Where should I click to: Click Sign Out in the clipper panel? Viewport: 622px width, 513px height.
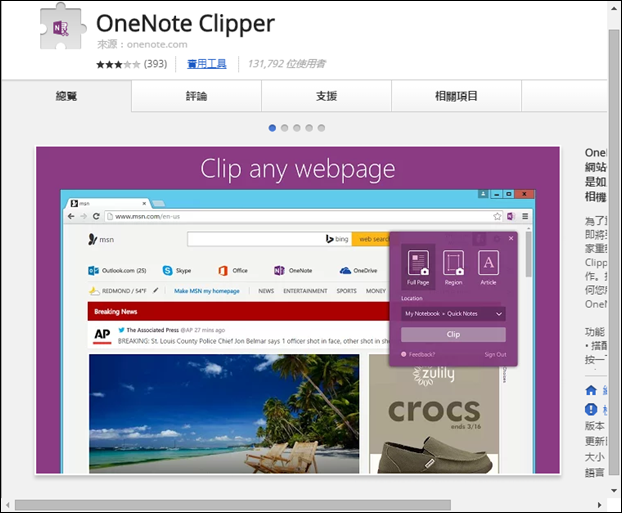(495, 354)
